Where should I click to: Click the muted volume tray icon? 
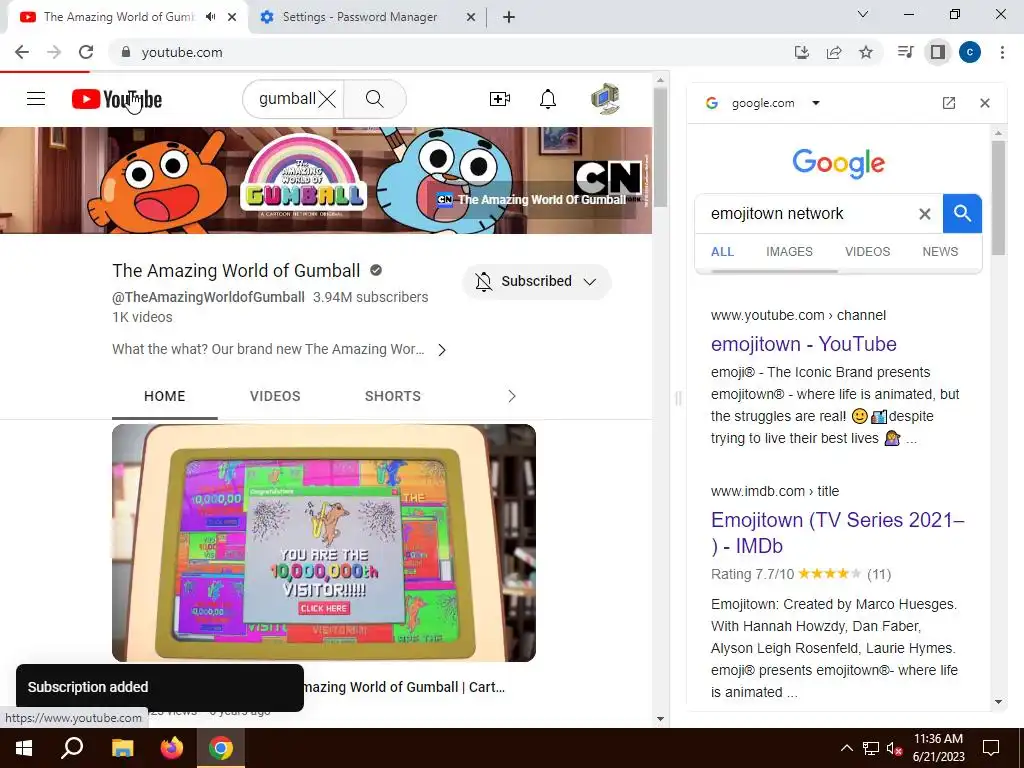[x=894, y=748]
